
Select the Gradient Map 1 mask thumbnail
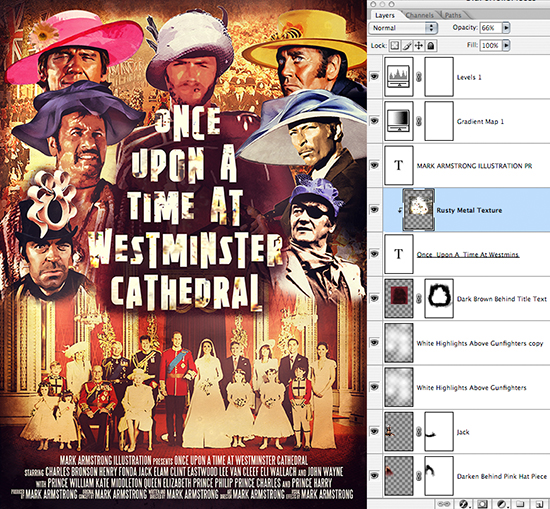tap(439, 121)
